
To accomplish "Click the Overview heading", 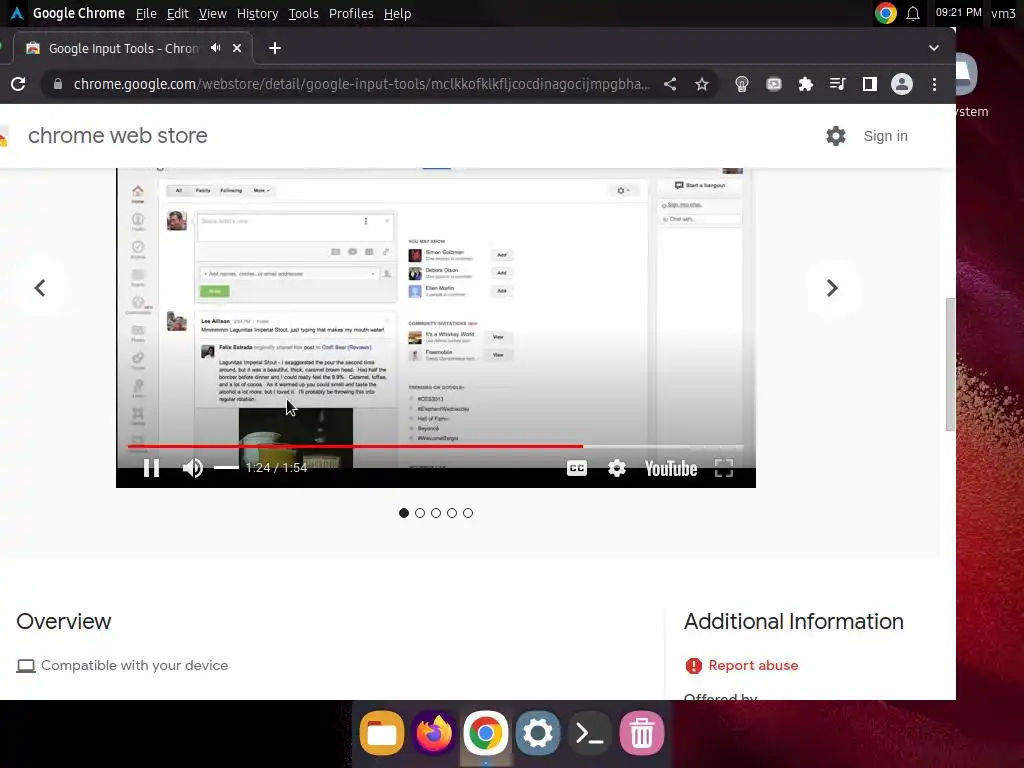I will [64, 622].
